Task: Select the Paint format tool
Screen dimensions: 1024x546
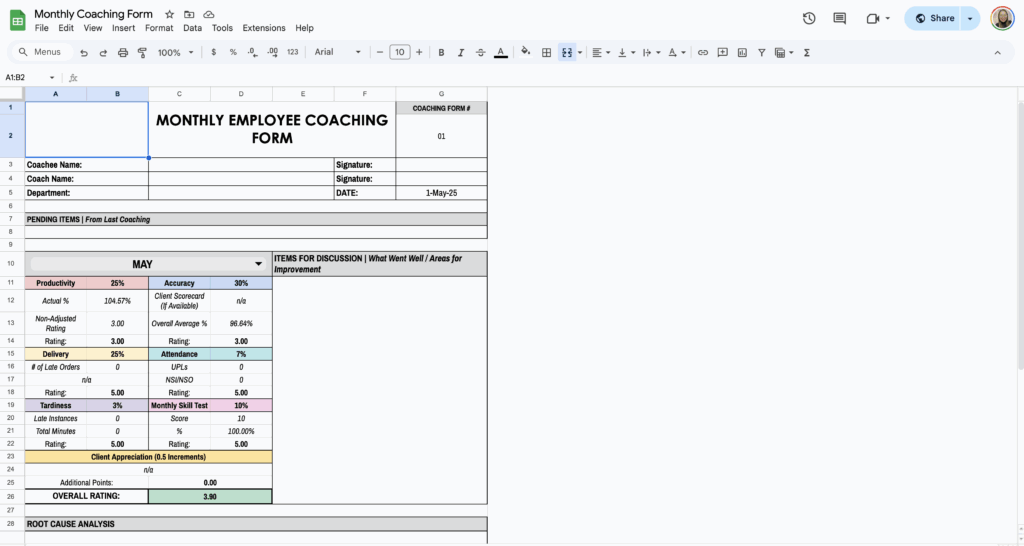Action: (x=142, y=53)
